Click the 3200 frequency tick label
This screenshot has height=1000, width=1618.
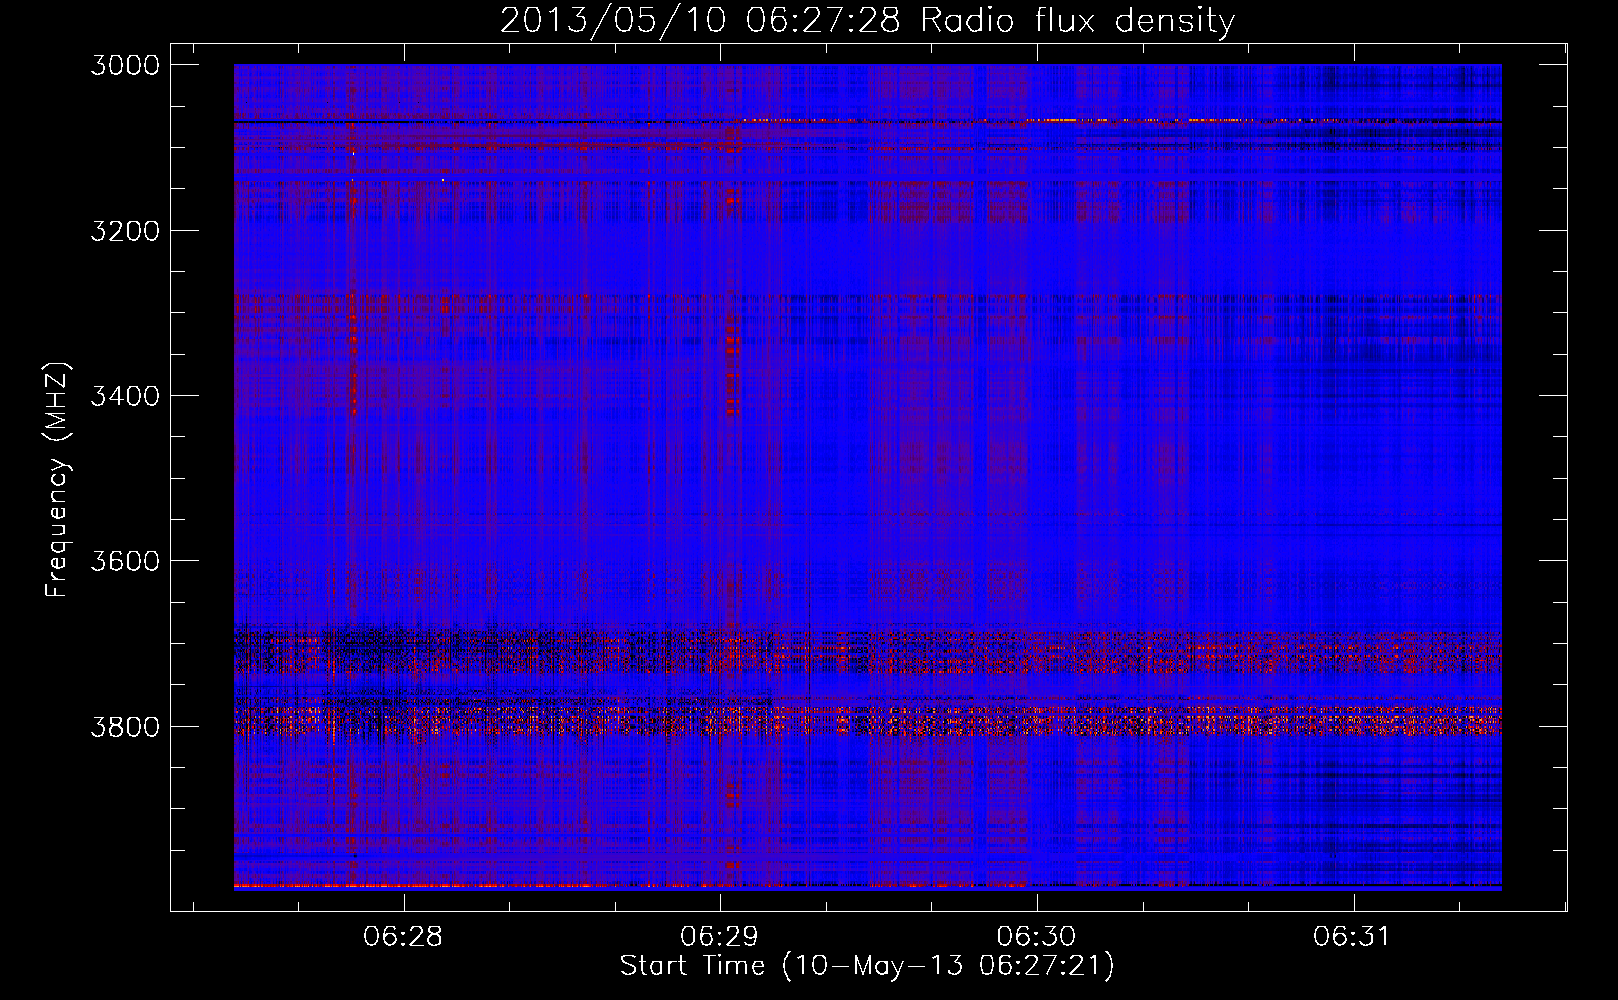pyautogui.click(x=125, y=231)
